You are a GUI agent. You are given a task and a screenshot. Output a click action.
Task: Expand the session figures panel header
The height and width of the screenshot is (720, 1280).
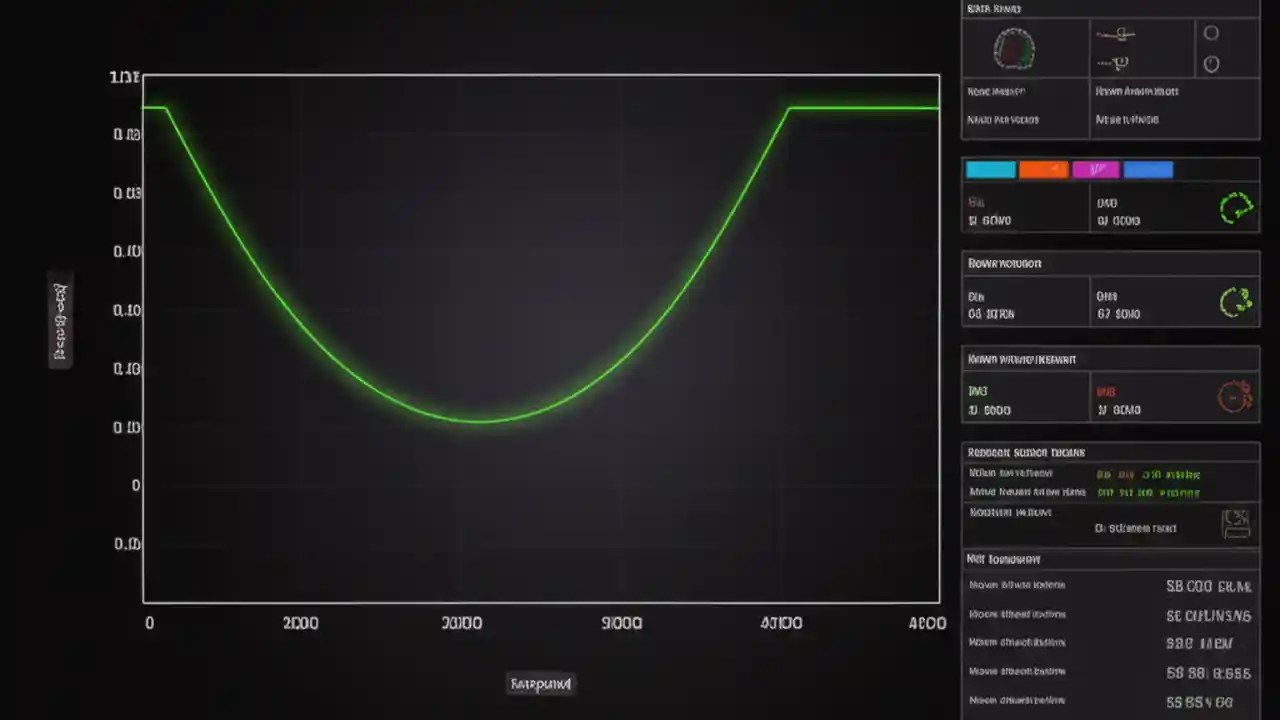[x=1110, y=452]
